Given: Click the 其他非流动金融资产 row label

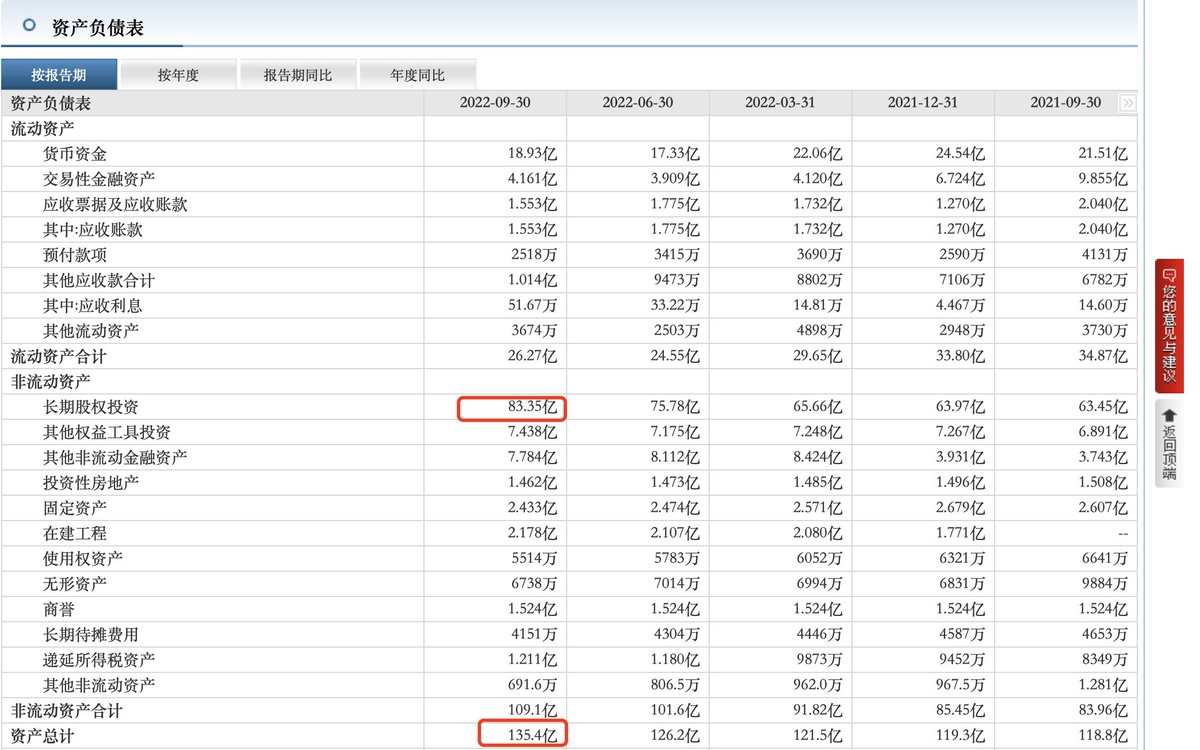Looking at the screenshot, I should 115,457.
